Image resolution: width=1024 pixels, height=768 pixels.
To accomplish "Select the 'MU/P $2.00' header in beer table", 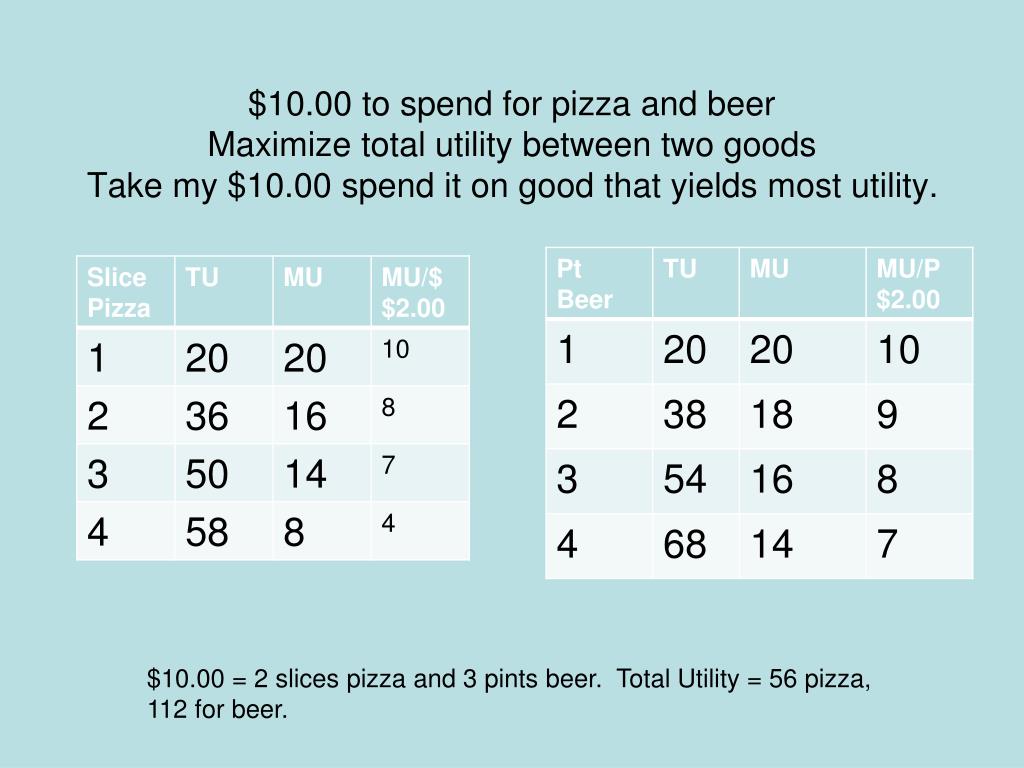I will (x=909, y=284).
